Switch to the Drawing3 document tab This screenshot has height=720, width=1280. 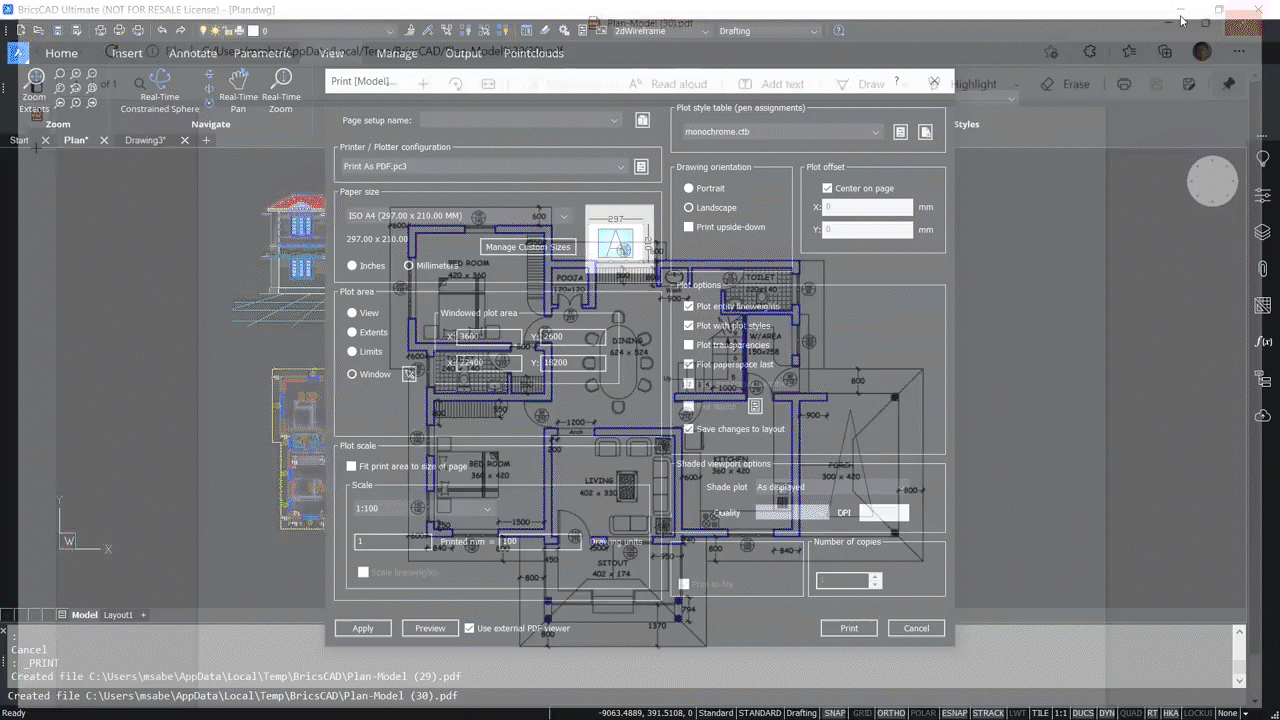(146, 141)
